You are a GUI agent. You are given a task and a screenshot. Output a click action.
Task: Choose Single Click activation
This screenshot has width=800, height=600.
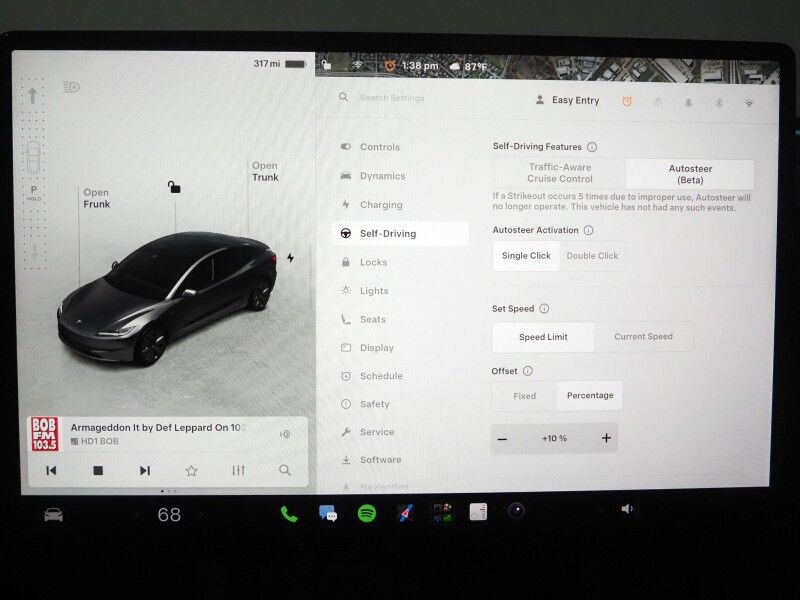point(526,256)
